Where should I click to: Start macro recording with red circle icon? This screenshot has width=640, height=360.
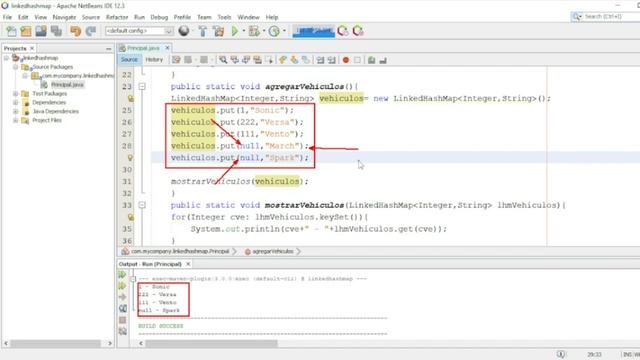[346, 60]
